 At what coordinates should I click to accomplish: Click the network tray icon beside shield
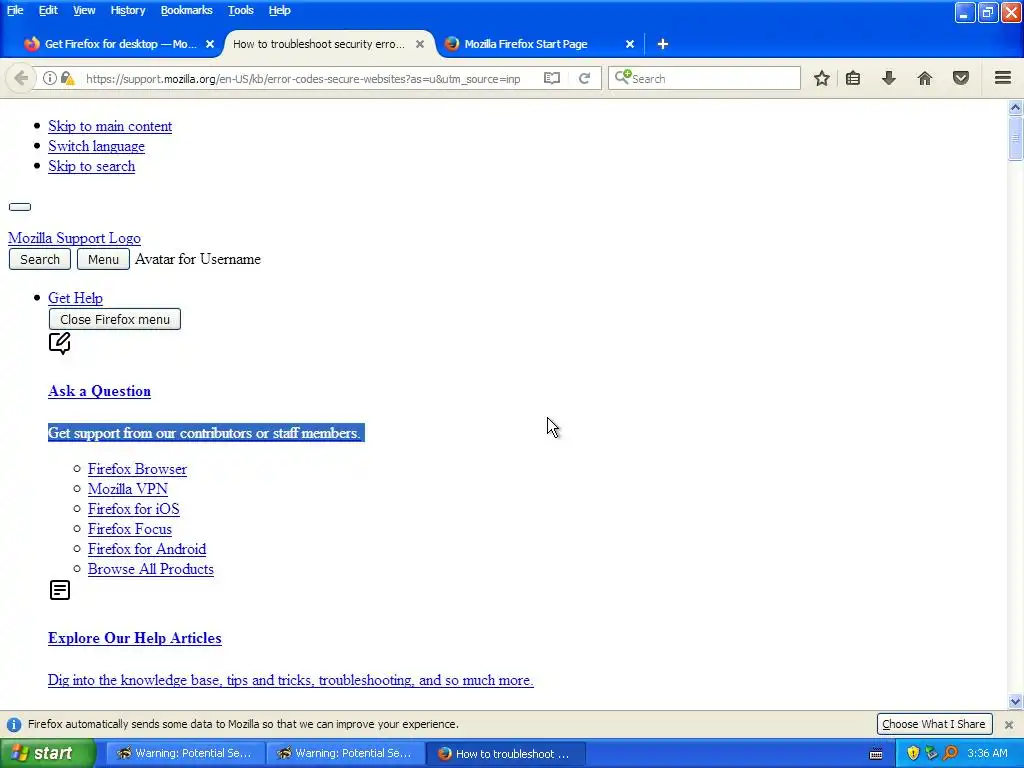932,753
